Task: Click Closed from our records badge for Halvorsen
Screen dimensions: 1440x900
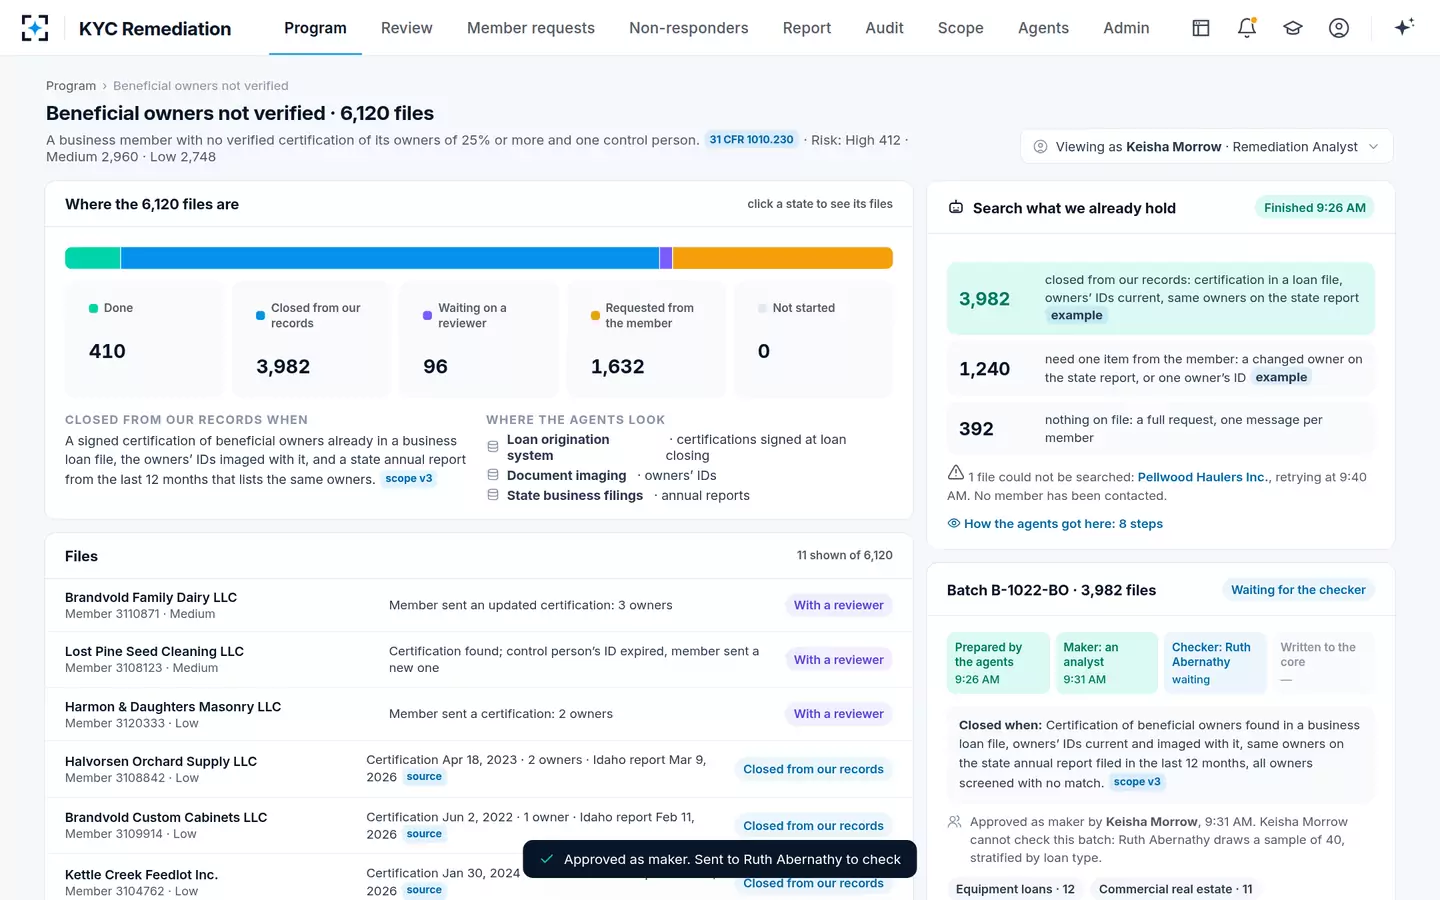Action: coord(813,769)
